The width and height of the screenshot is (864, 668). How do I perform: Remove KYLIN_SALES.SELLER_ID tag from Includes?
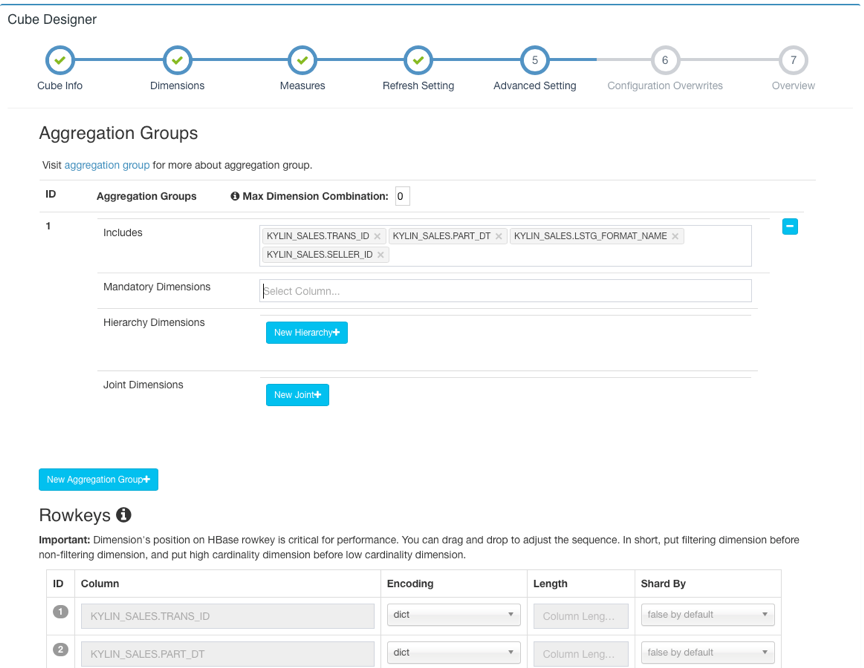pos(381,255)
